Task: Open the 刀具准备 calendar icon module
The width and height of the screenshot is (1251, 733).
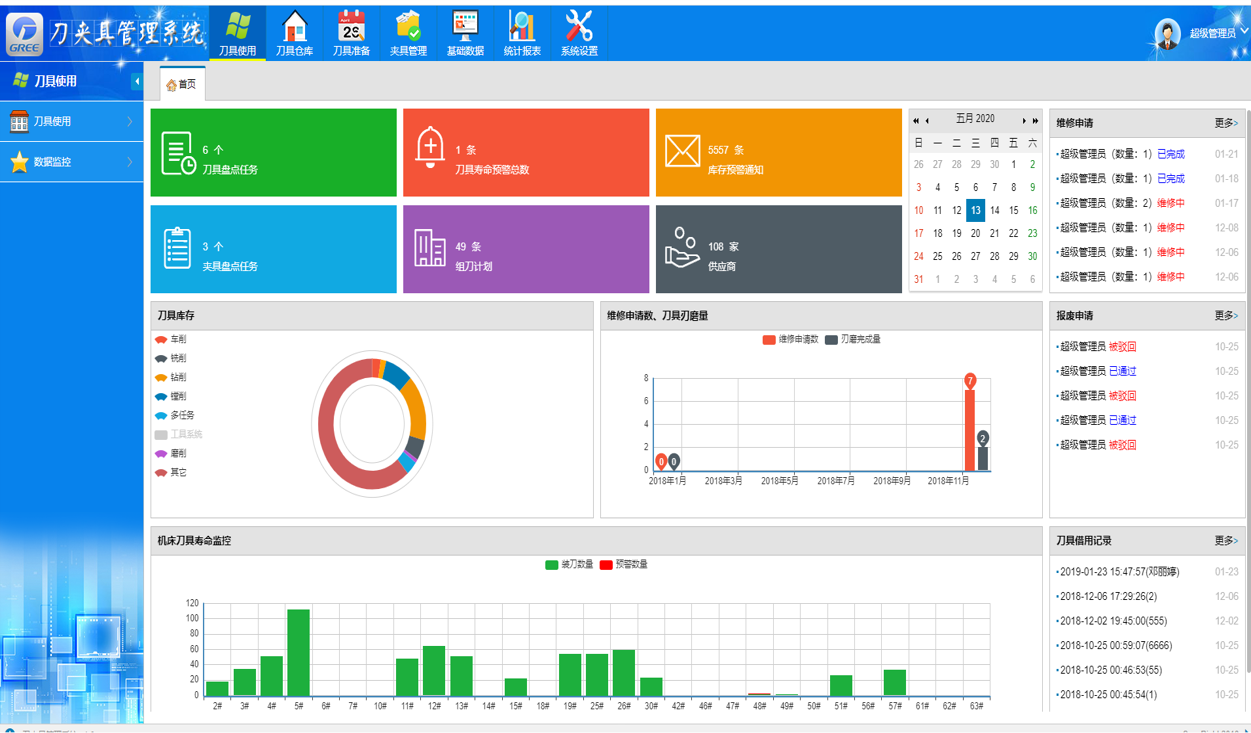Action: [x=351, y=33]
